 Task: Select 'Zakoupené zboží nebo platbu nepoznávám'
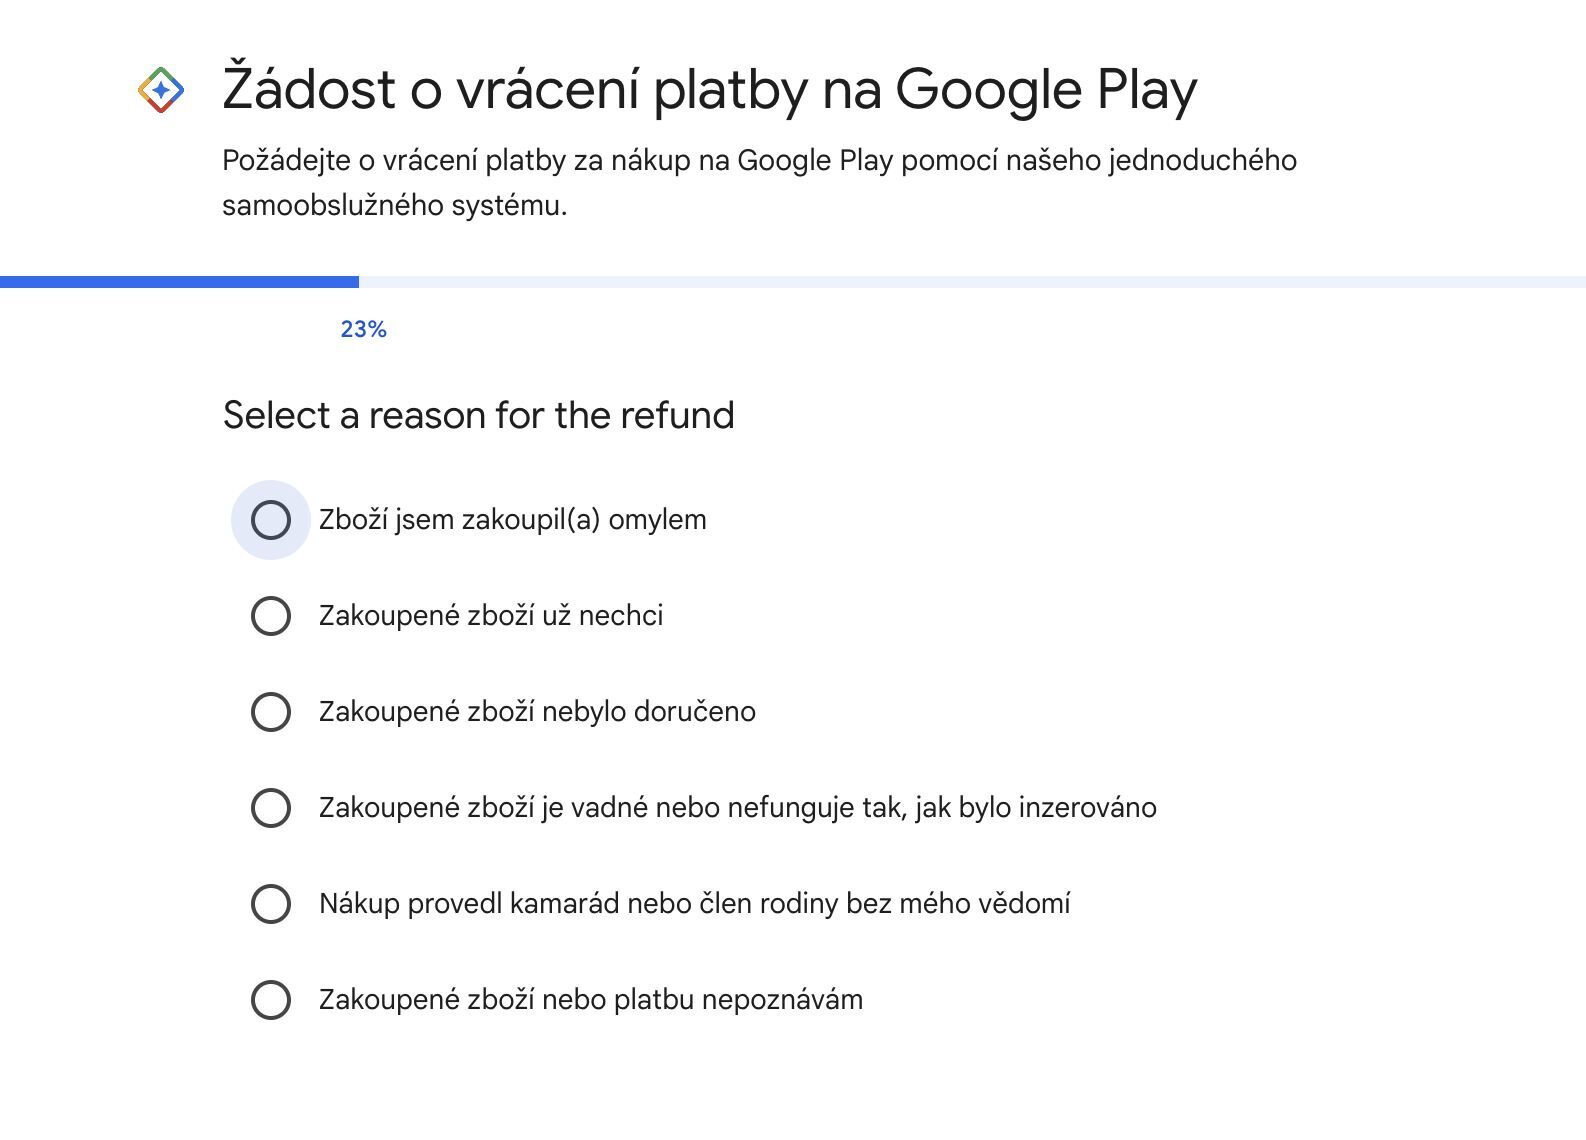pos(269,999)
